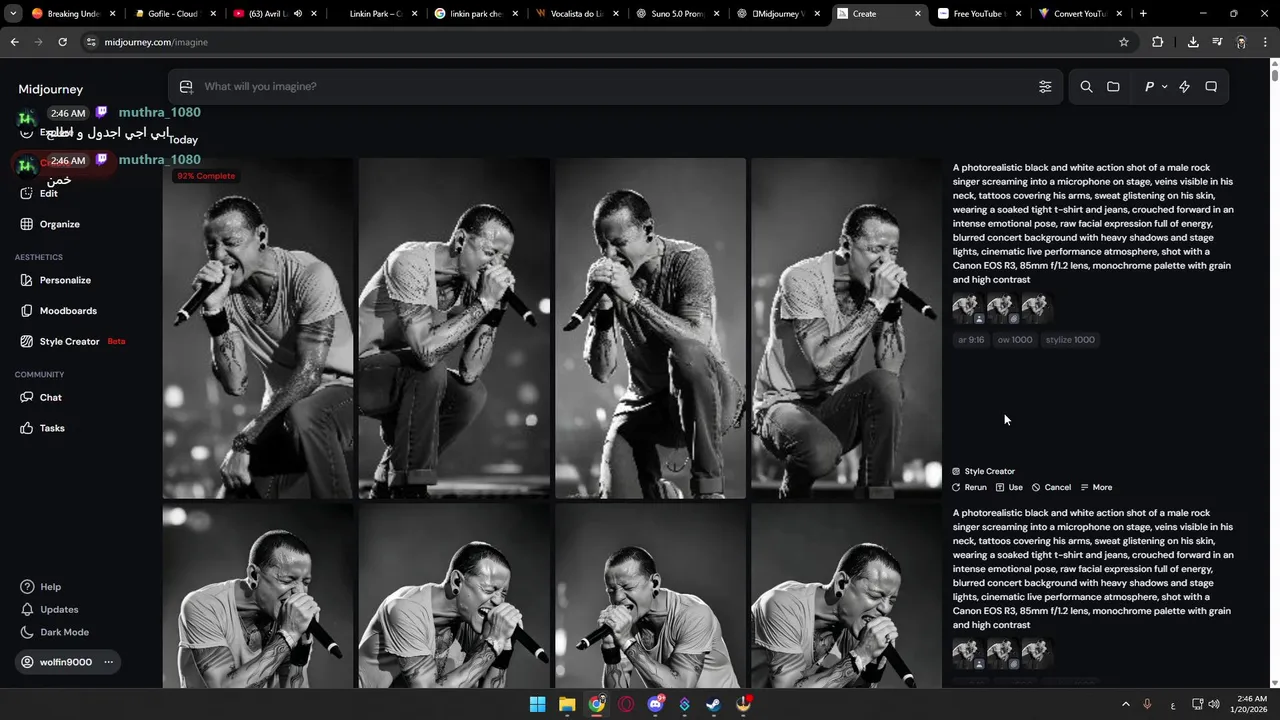Viewport: 1280px width, 720px height.
Task: Open Opera browser from the taskbar
Action: click(x=626, y=705)
